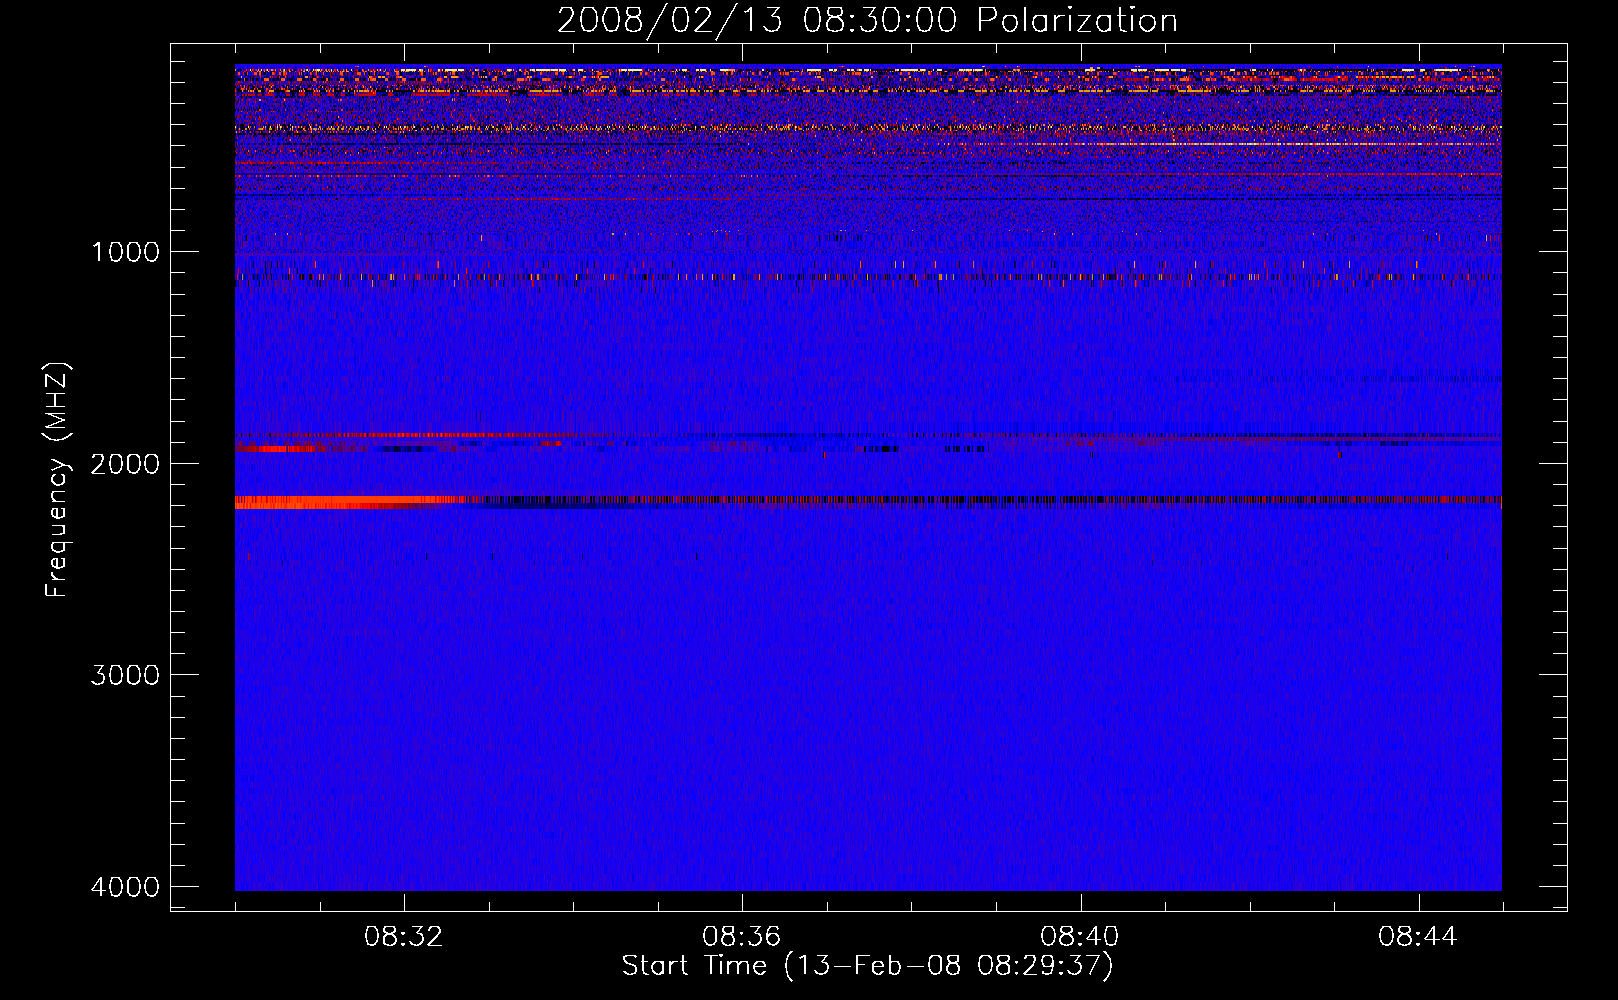Click the plot title '2008/02/13 08:30:00 Polarization'

pyautogui.click(x=867, y=21)
